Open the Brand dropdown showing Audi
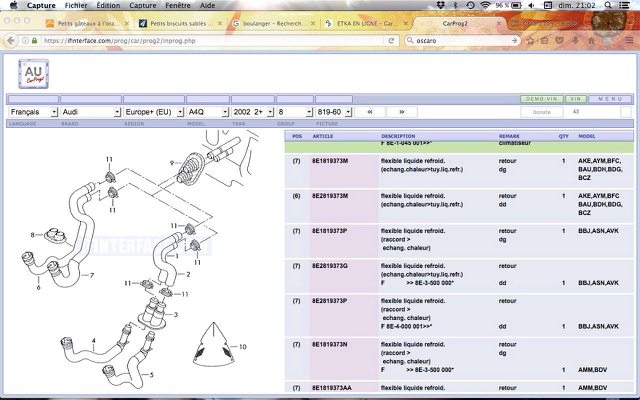 [x=91, y=112]
